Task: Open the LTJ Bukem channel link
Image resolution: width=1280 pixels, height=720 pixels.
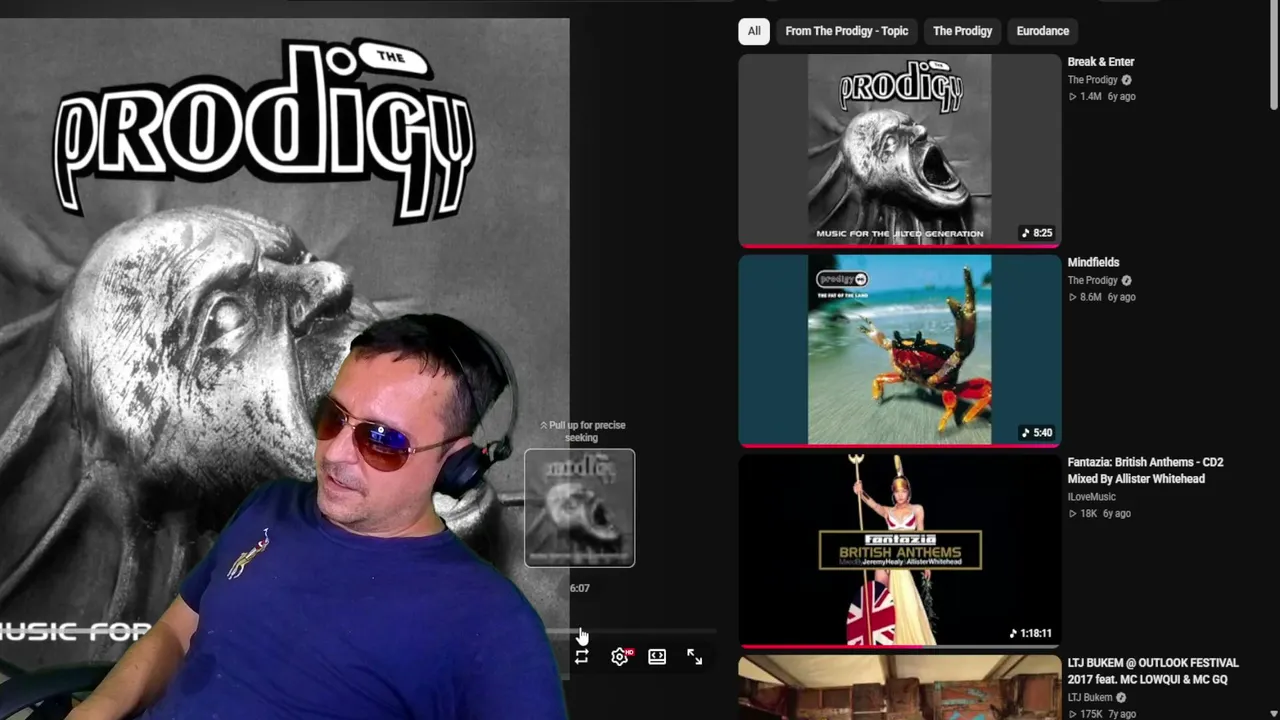Action: coord(1090,697)
